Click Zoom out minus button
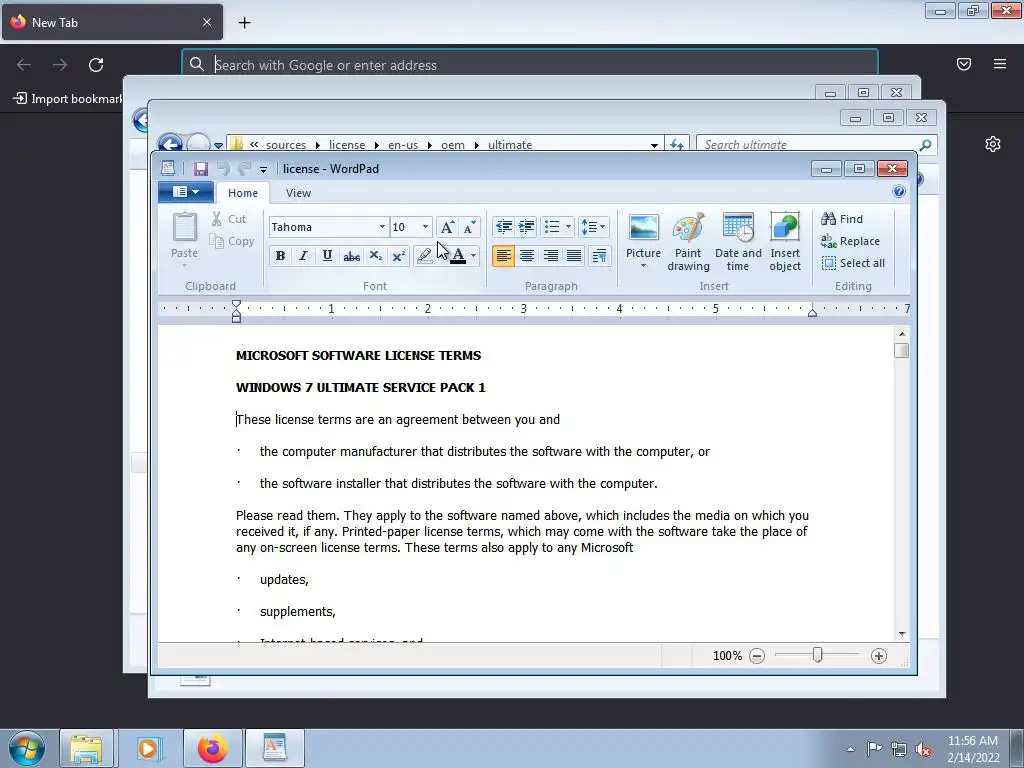The height and width of the screenshot is (768, 1024). point(757,656)
